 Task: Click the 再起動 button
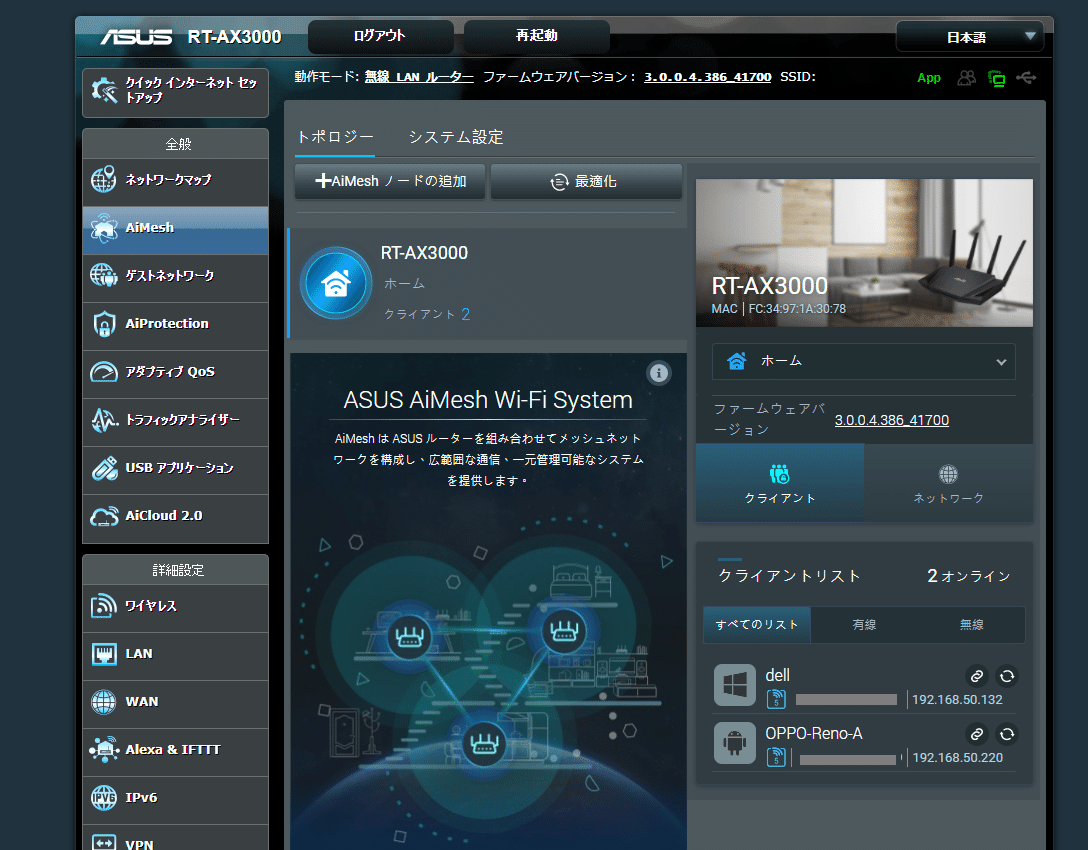(x=536, y=36)
